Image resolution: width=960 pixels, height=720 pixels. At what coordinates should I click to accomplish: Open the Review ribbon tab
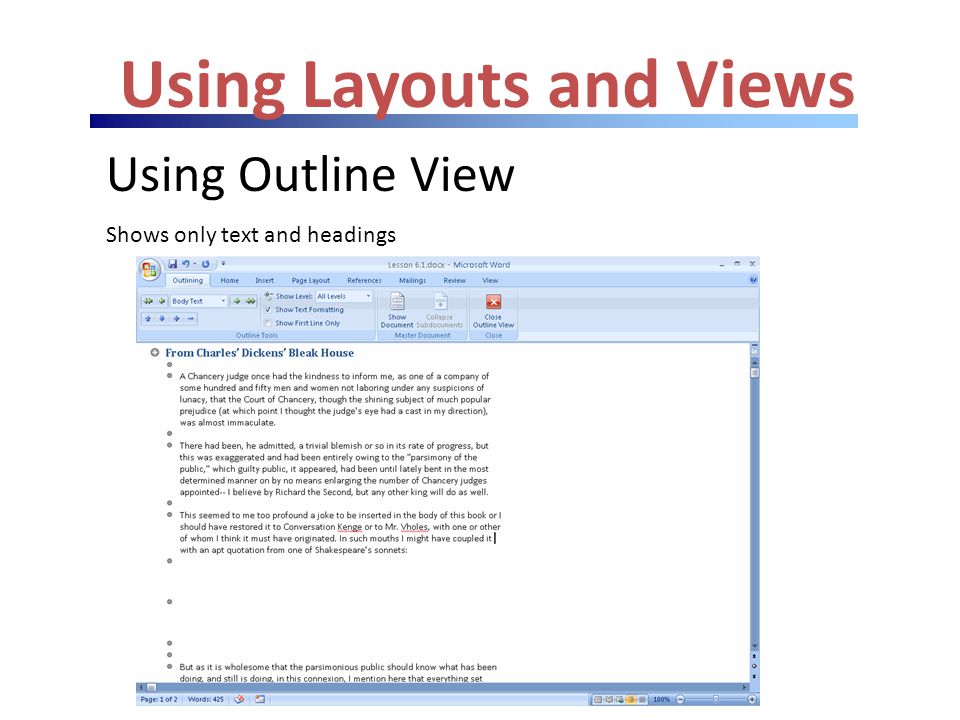[x=454, y=280]
